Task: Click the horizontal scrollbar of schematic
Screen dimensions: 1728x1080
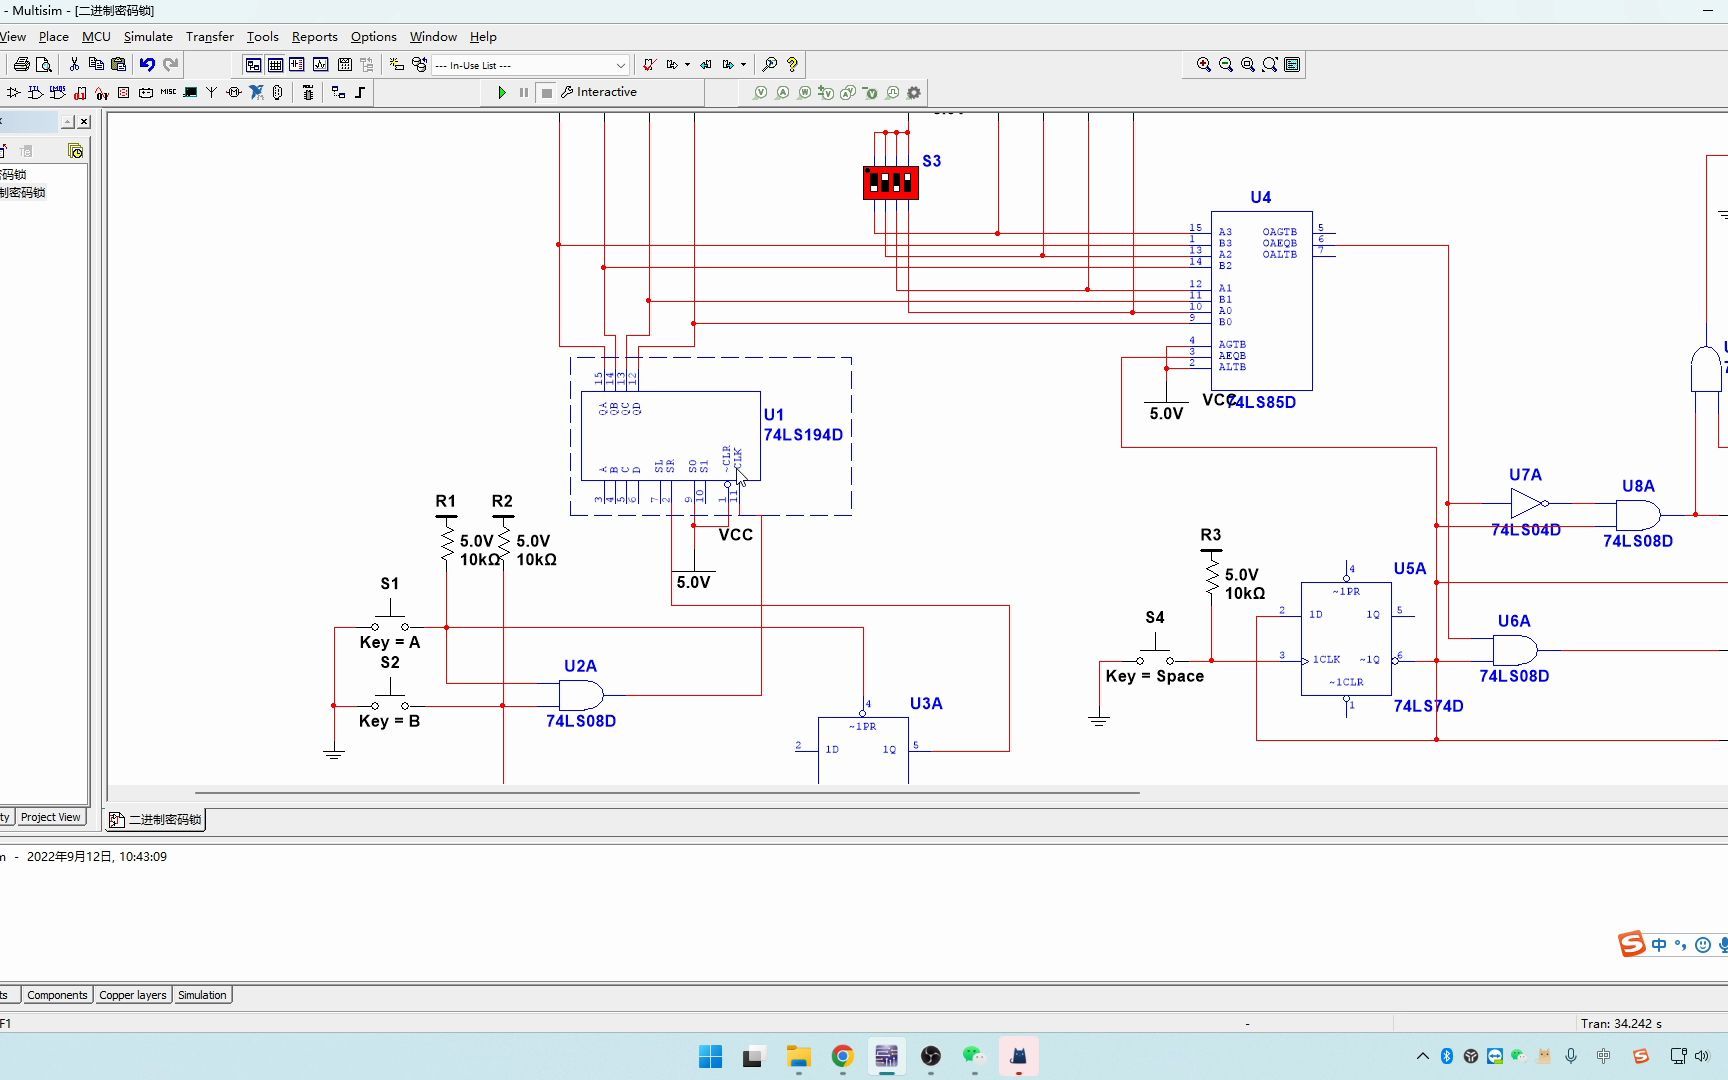Action: coord(667,793)
